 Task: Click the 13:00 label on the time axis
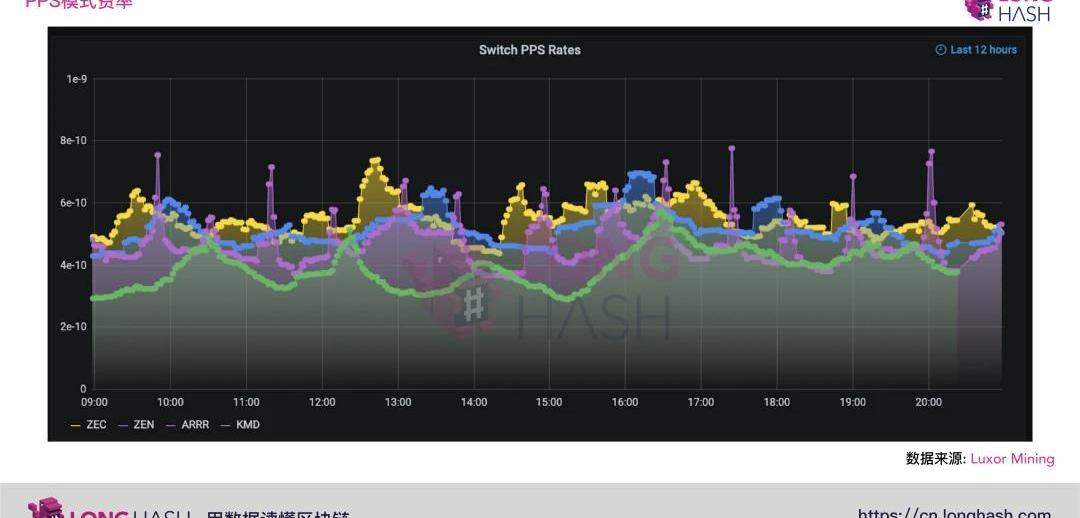(x=397, y=402)
